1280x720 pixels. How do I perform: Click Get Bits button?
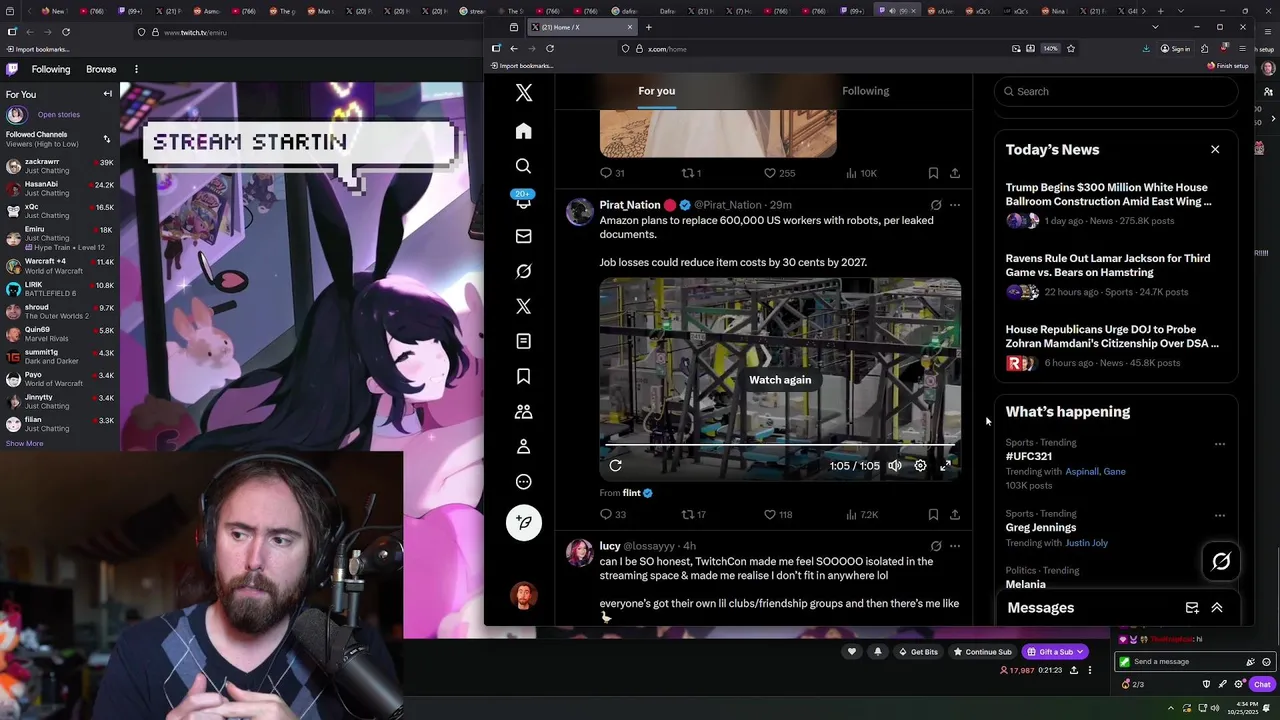point(918,652)
